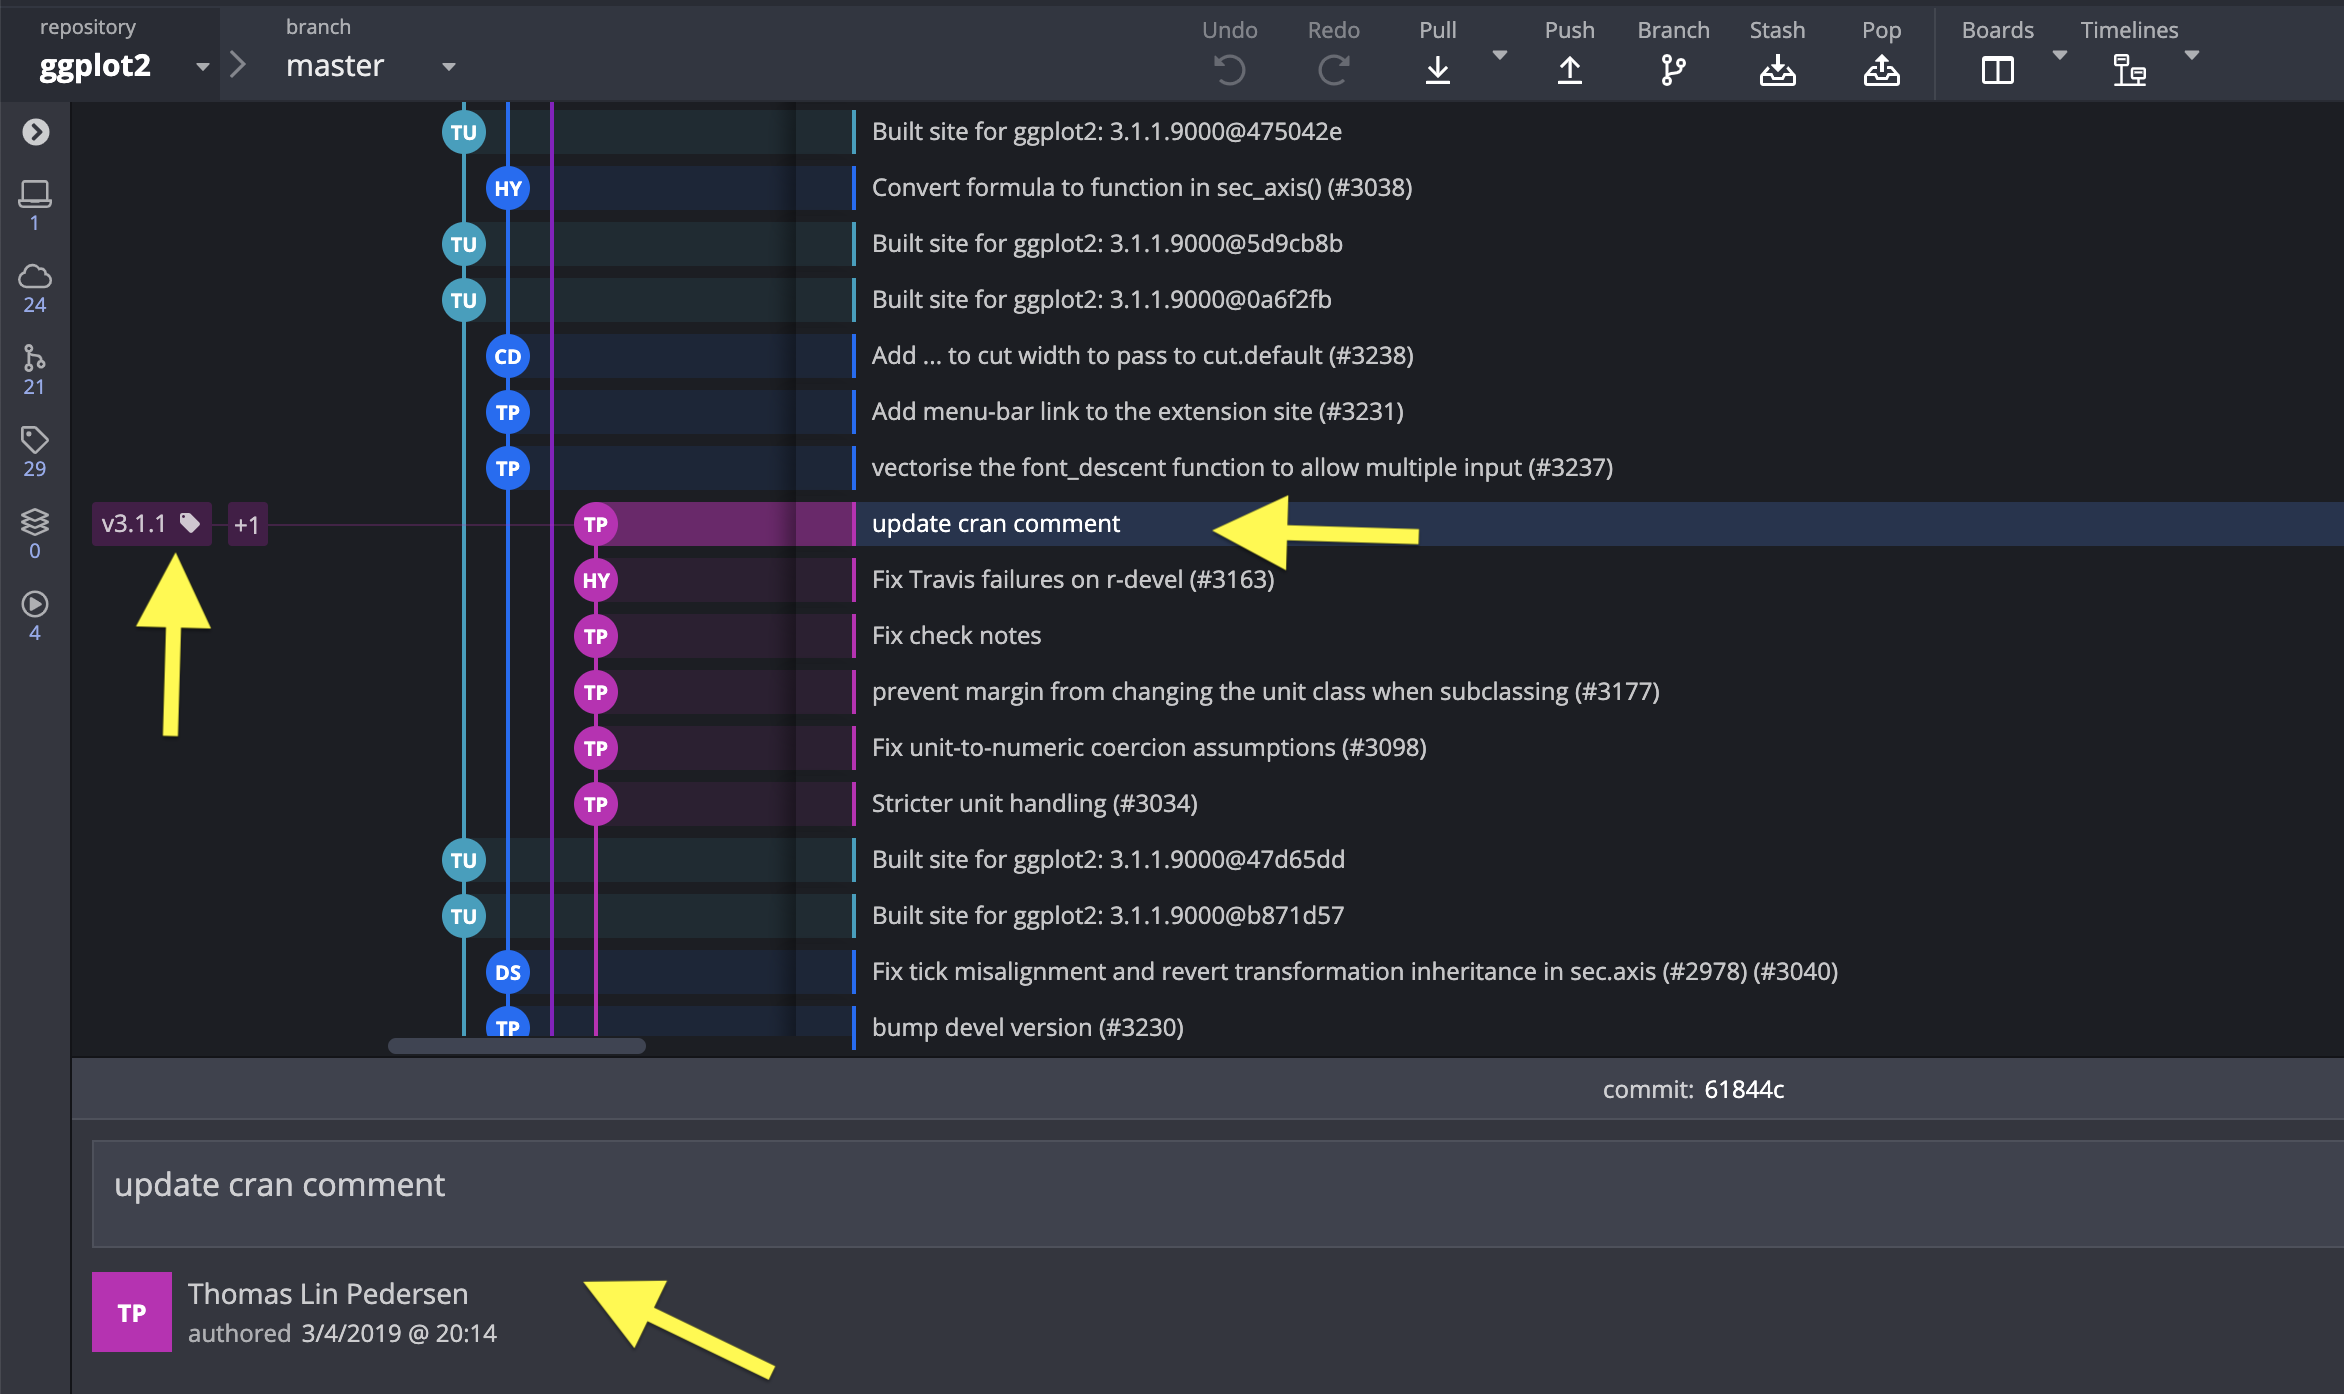Click the Push upload icon
The image size is (2344, 1394).
(x=1569, y=69)
